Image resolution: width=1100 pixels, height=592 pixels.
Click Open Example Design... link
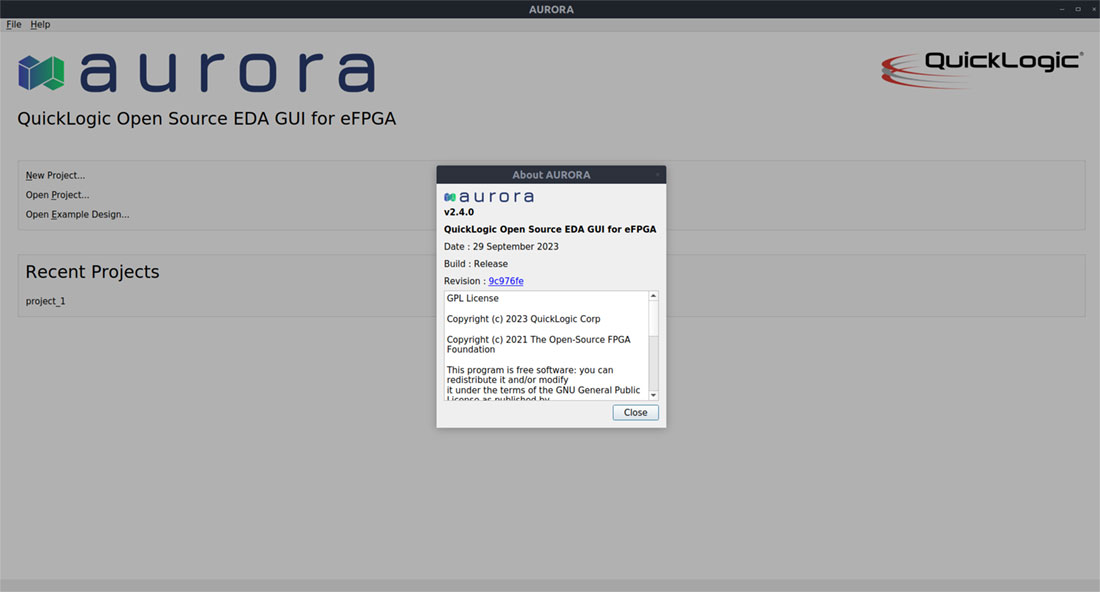coord(77,215)
